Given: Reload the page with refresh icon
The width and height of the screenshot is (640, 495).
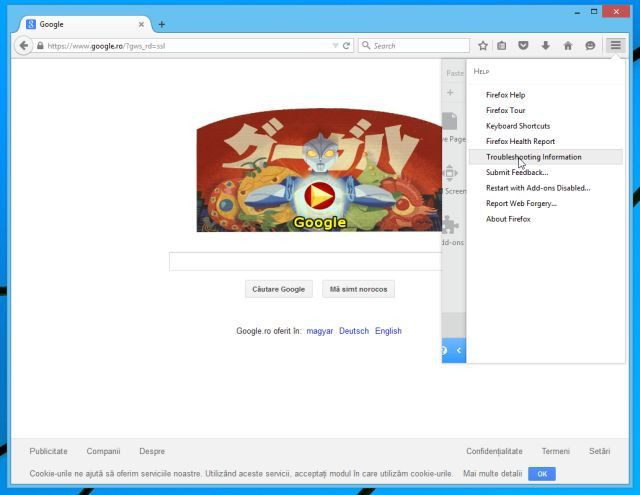Looking at the screenshot, I should pos(347,45).
